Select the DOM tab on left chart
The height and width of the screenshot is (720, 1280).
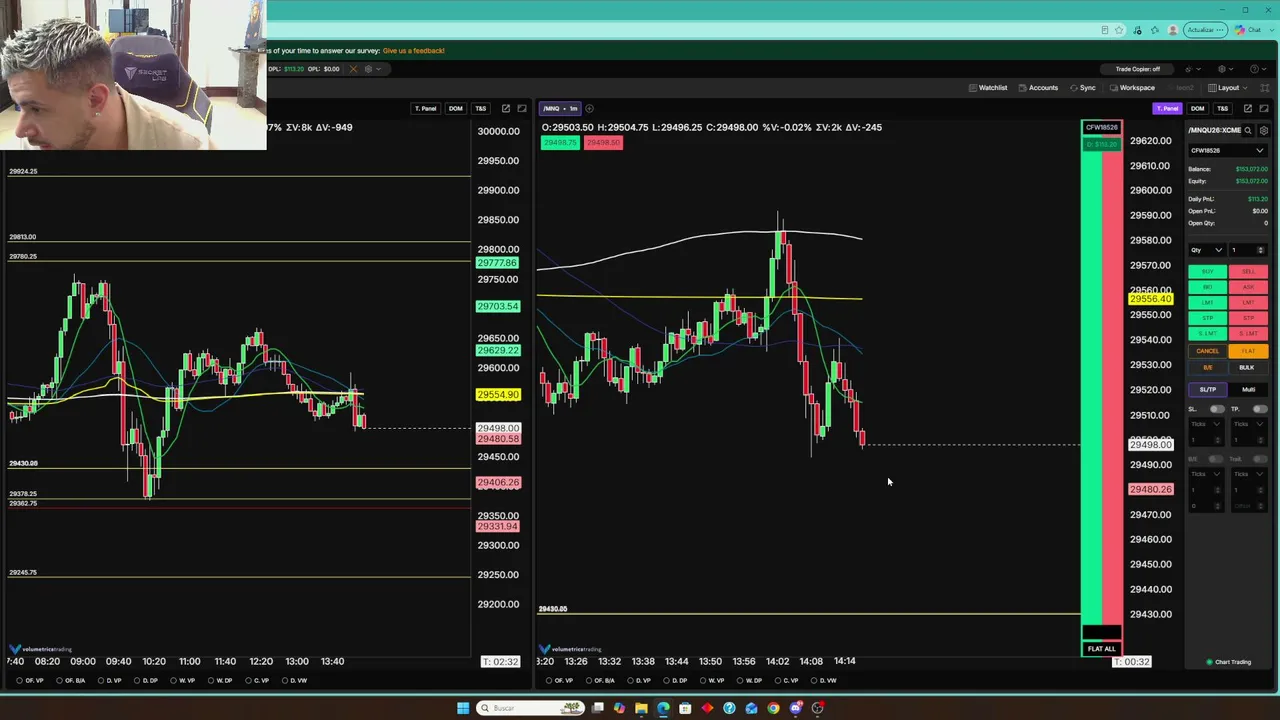[x=456, y=108]
